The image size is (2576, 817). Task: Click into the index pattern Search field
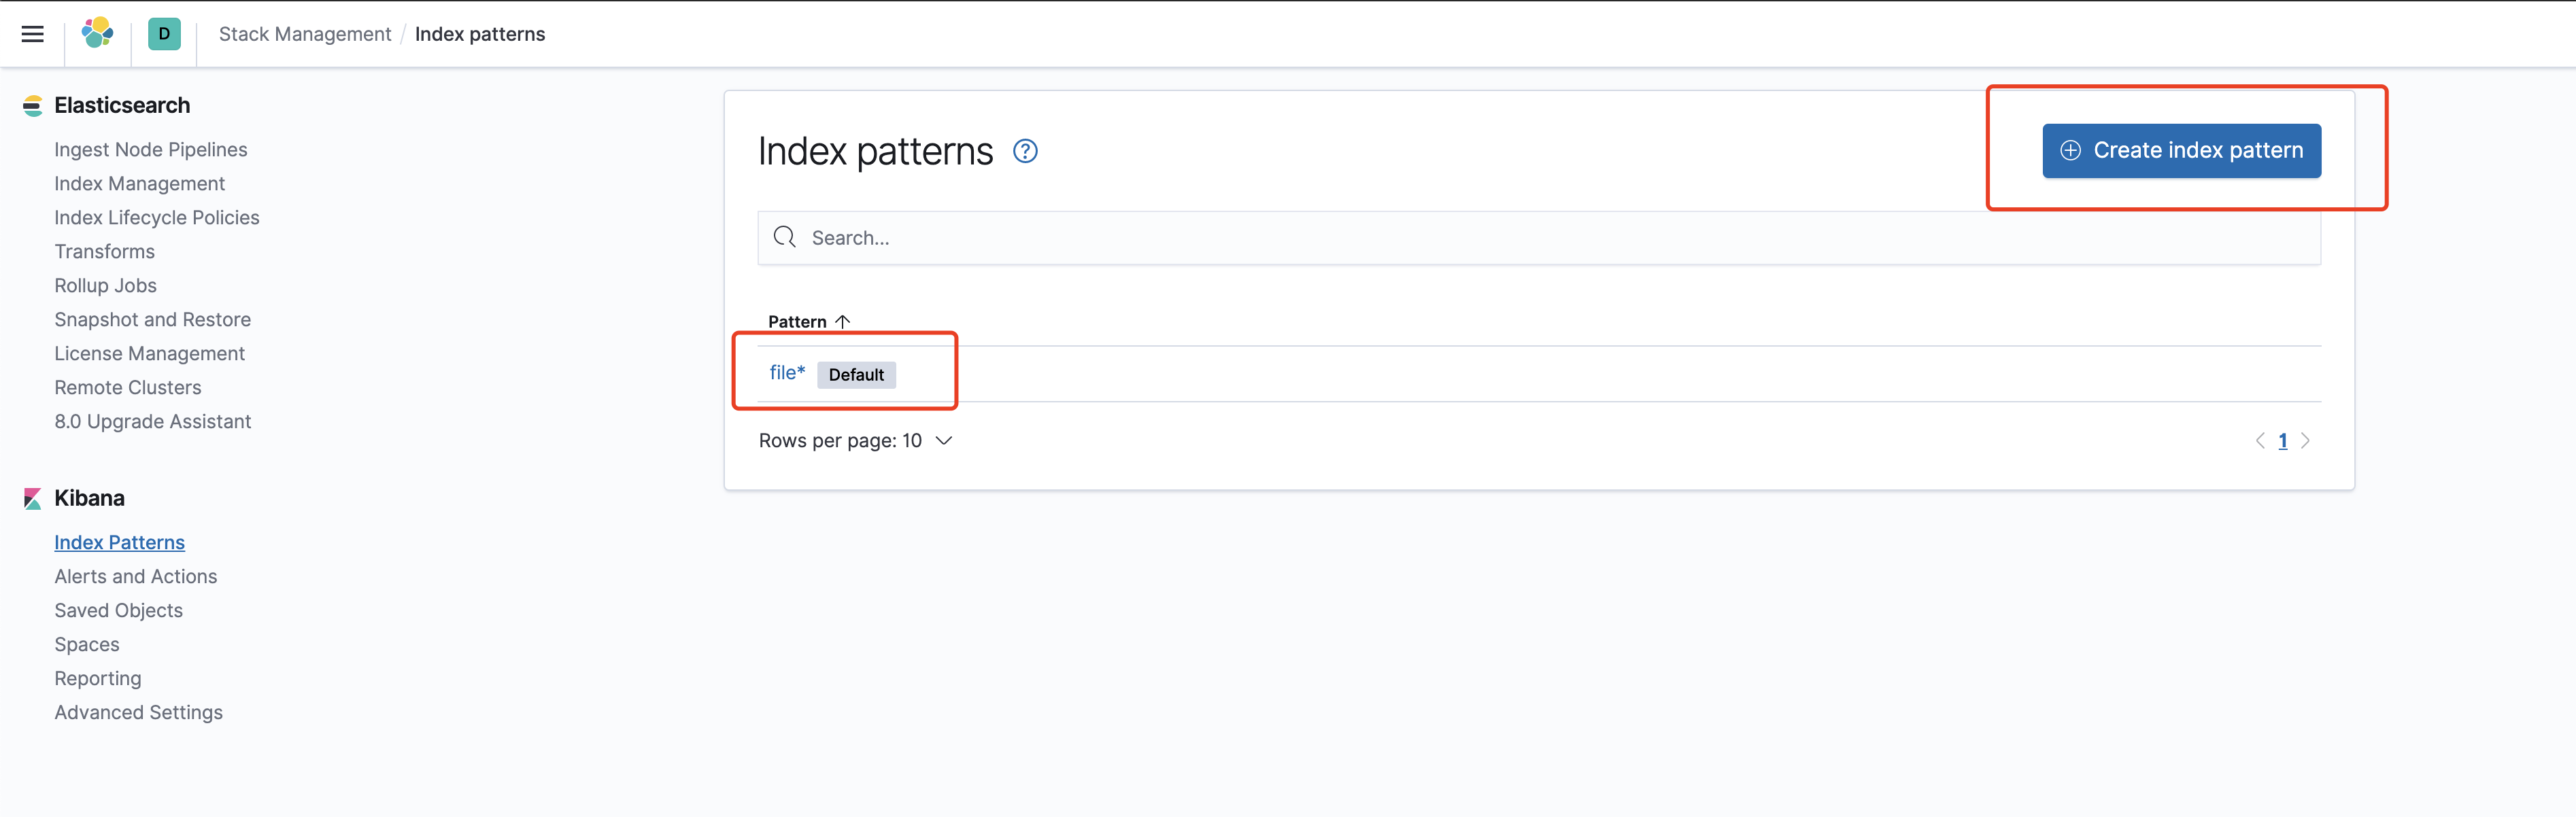pos(1540,238)
